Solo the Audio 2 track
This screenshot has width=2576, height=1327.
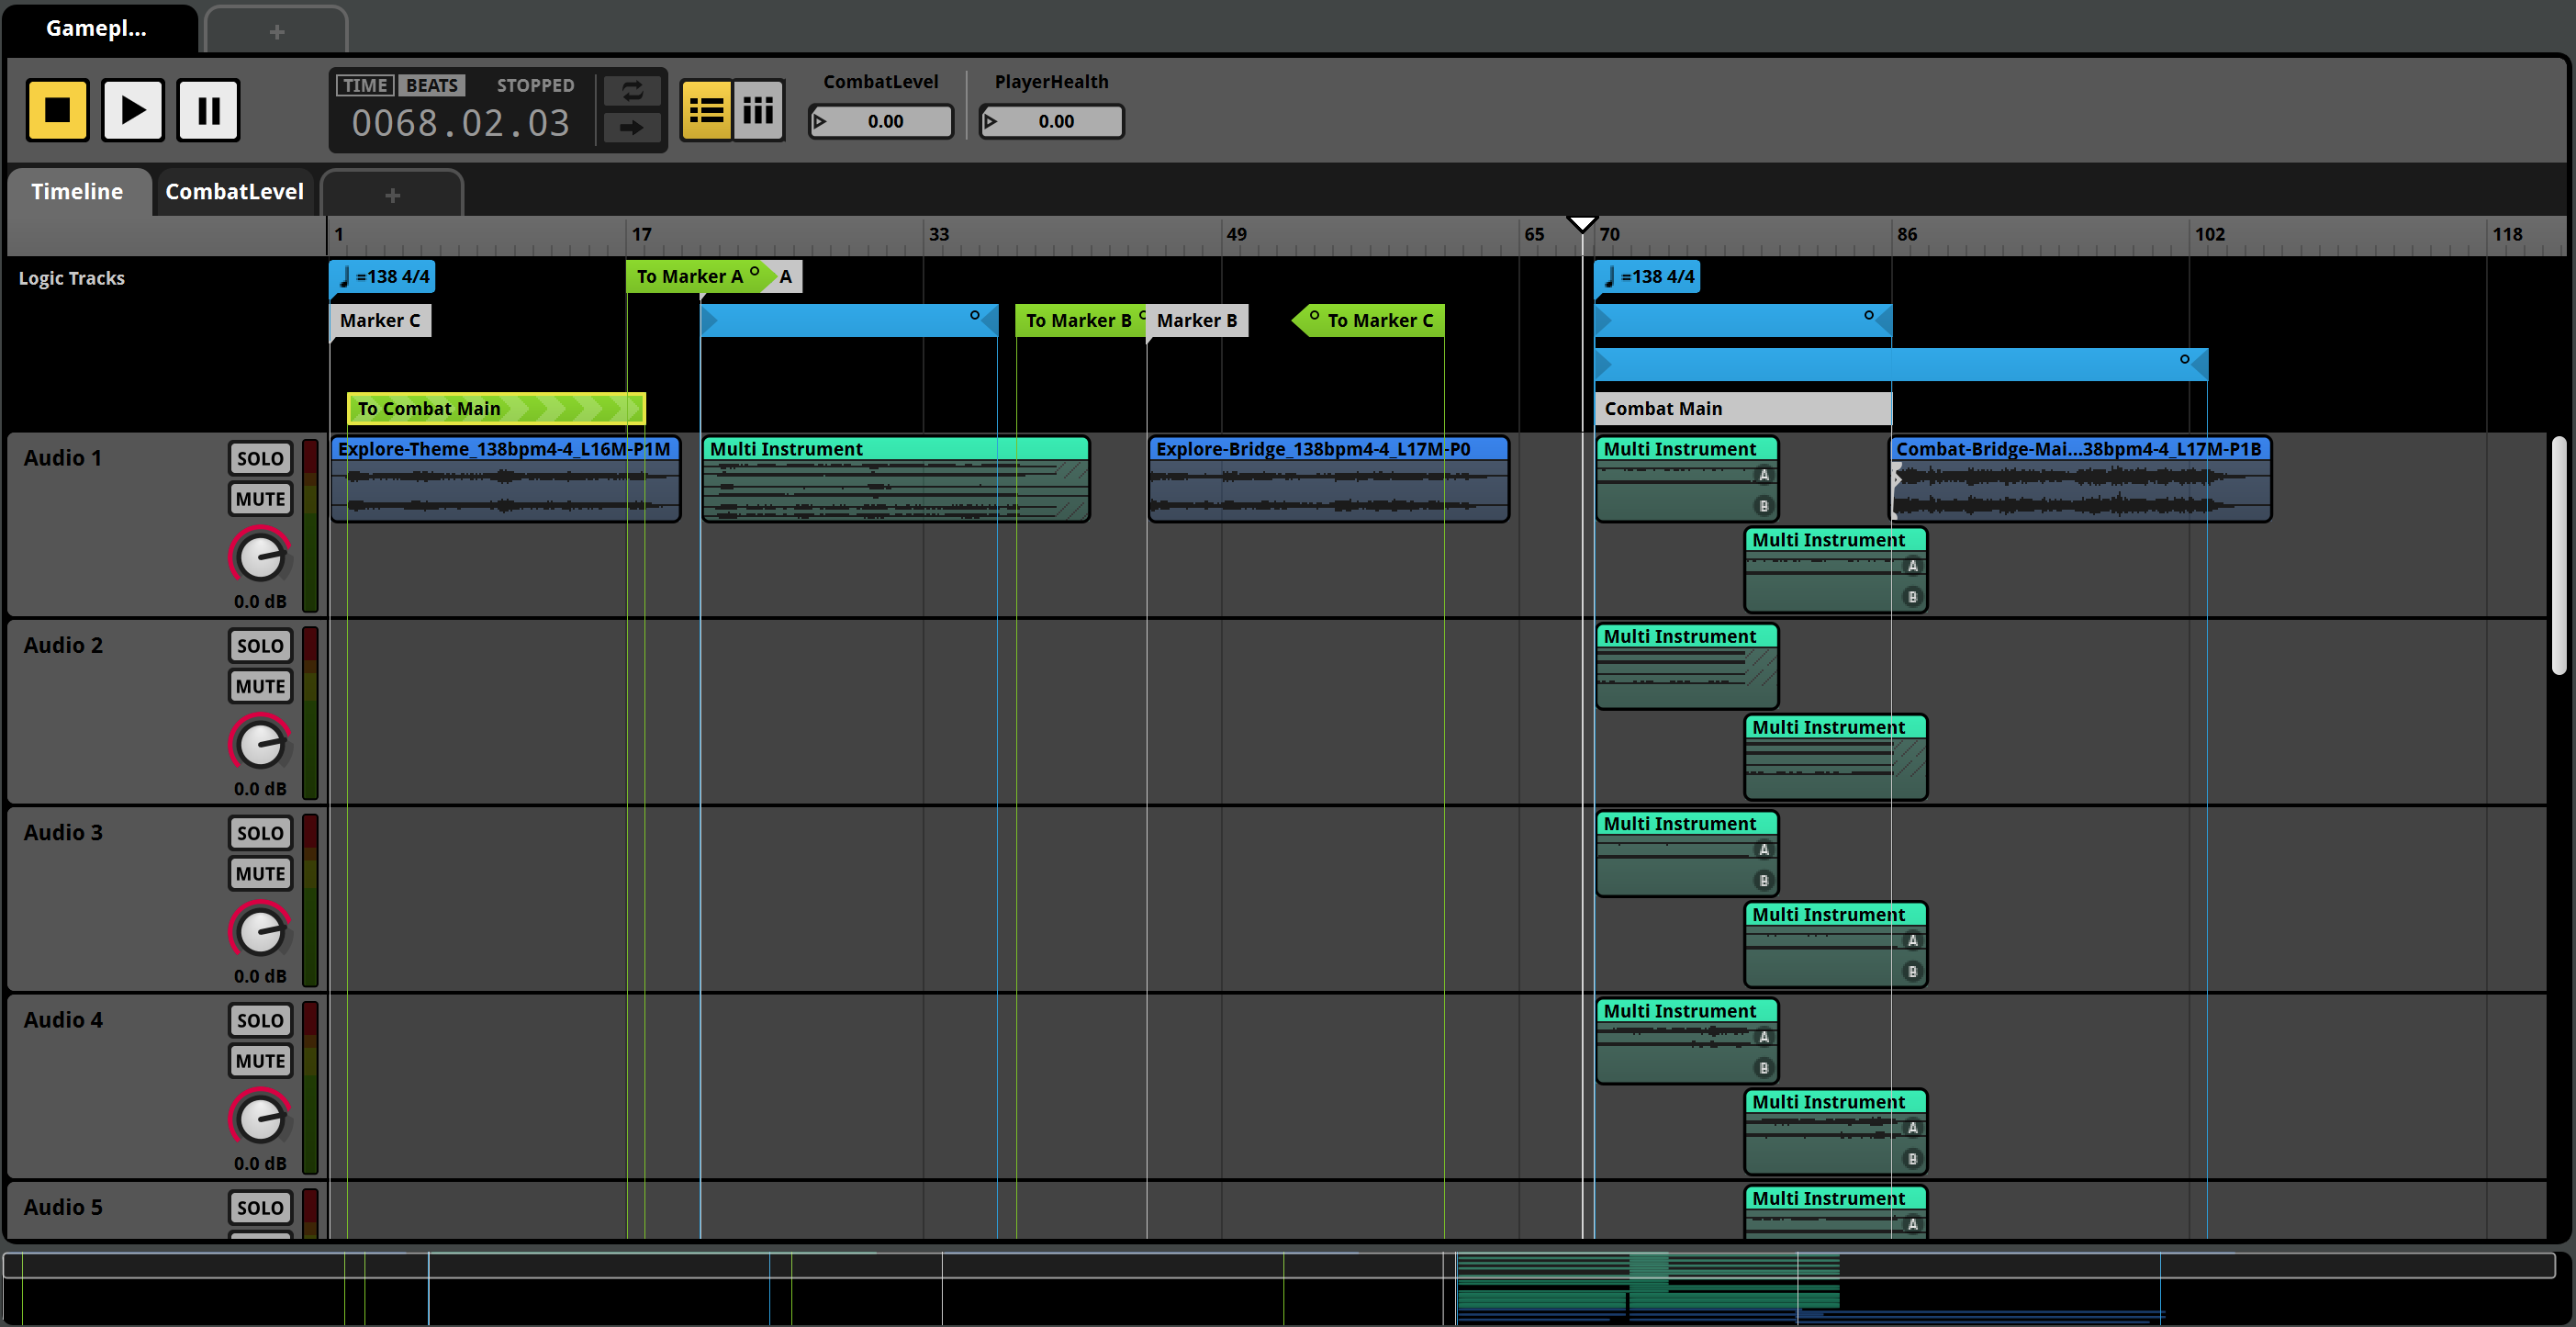click(x=260, y=645)
